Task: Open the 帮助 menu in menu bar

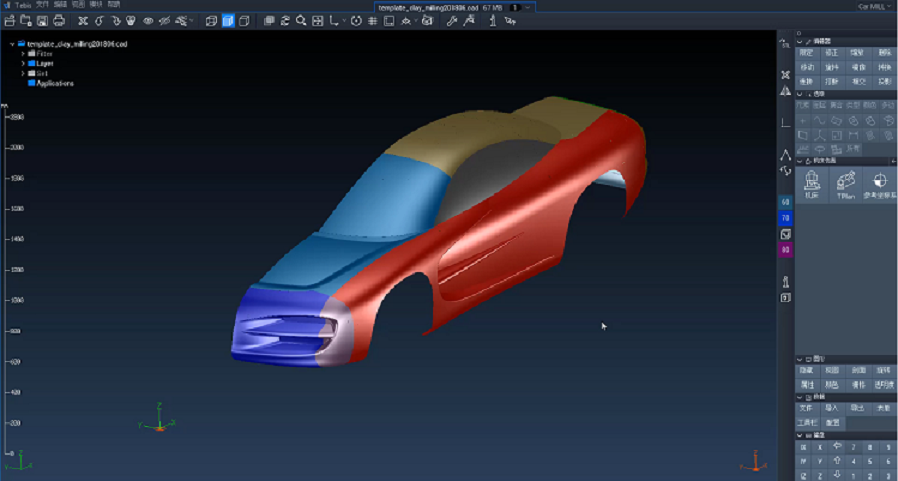Action: [x=113, y=5]
